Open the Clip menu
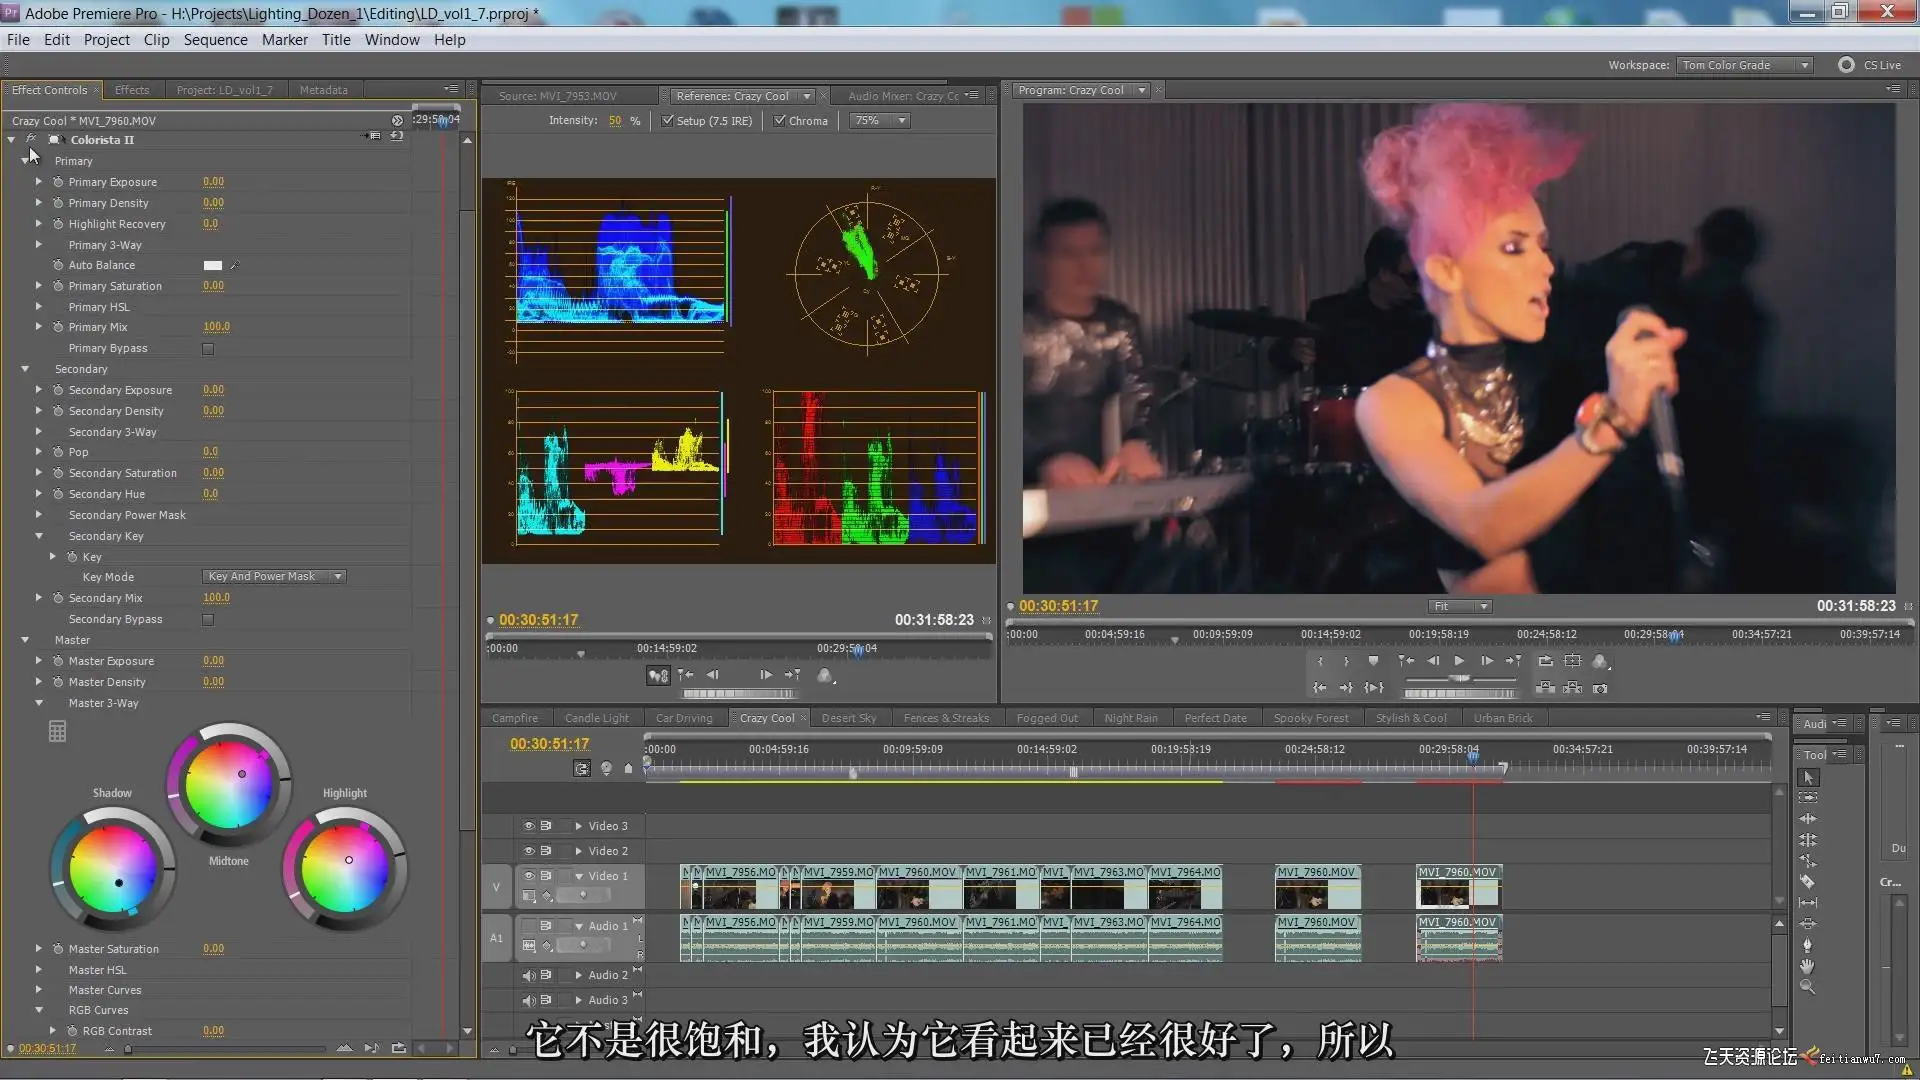The image size is (1920, 1080). pyautogui.click(x=156, y=40)
